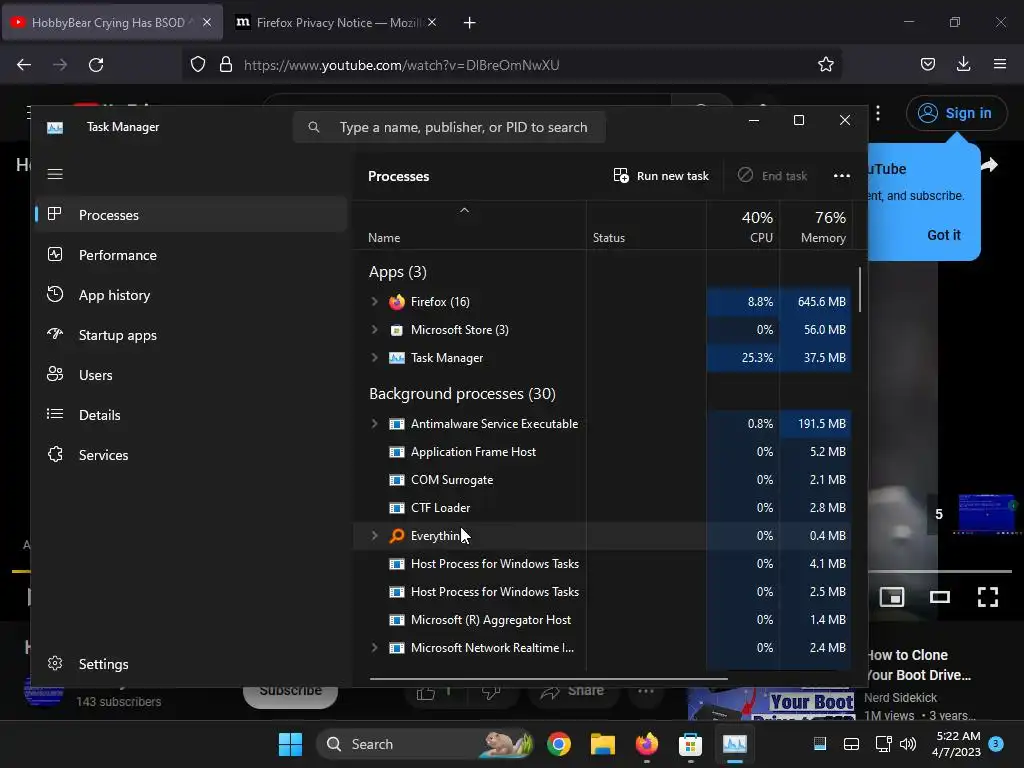Expand Microsoft Store (3) process group
Image resolution: width=1024 pixels, height=768 pixels.
374,329
